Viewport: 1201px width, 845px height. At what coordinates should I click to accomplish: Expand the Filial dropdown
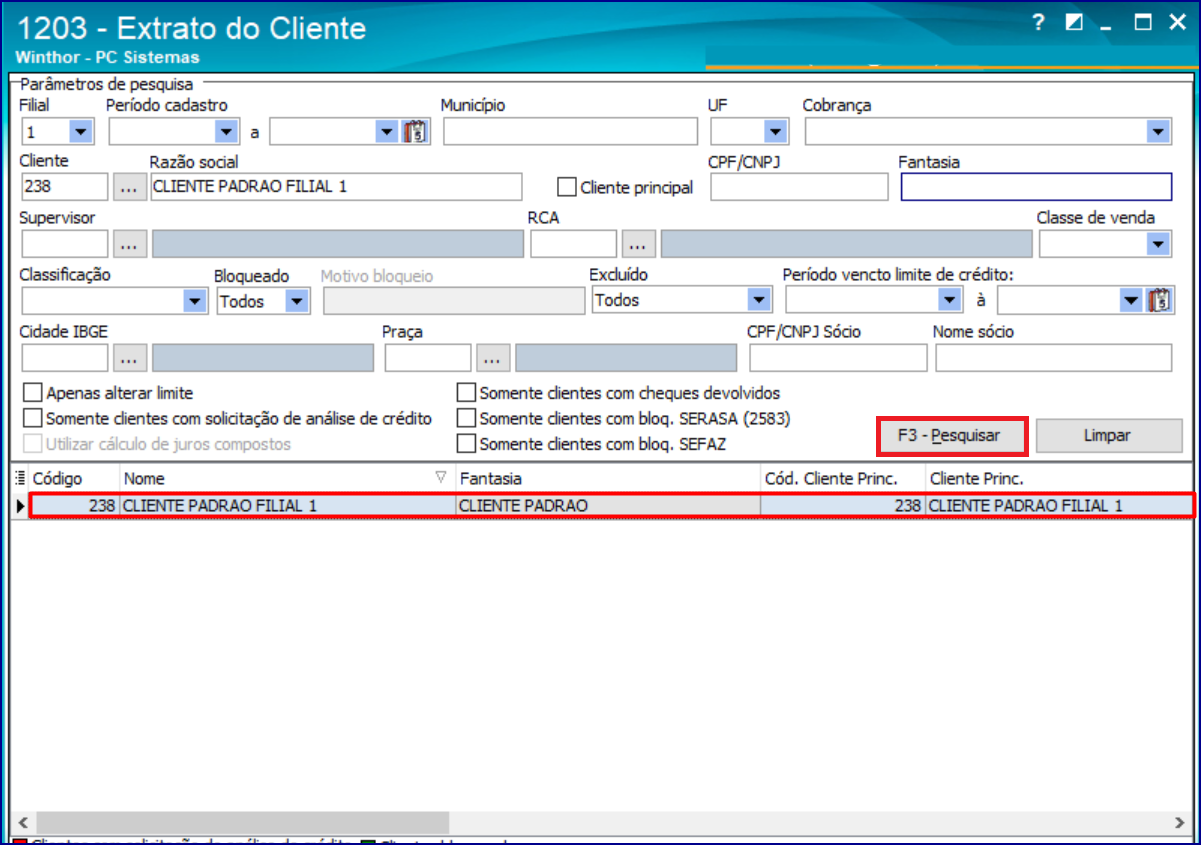pos(81,132)
